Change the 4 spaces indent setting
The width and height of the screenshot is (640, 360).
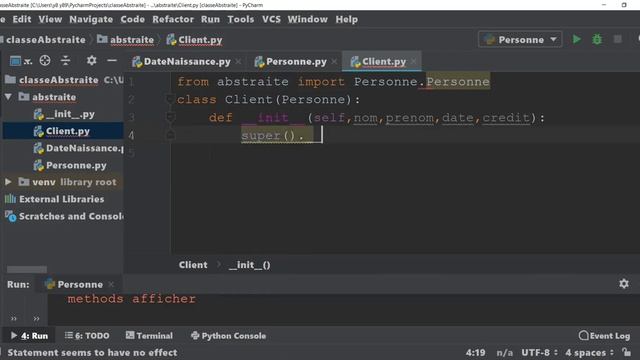pyautogui.click(x=589, y=352)
